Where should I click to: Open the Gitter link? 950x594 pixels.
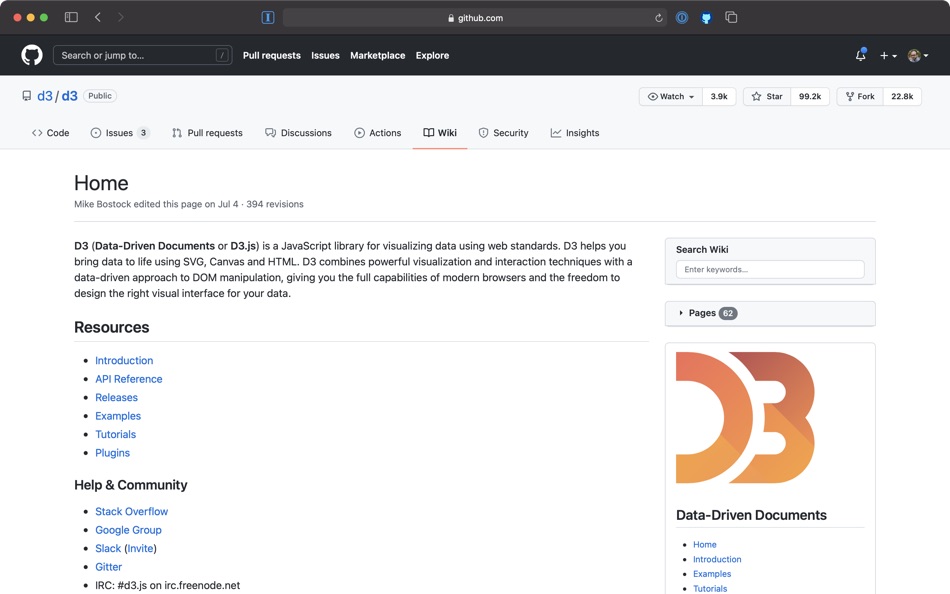tap(108, 567)
